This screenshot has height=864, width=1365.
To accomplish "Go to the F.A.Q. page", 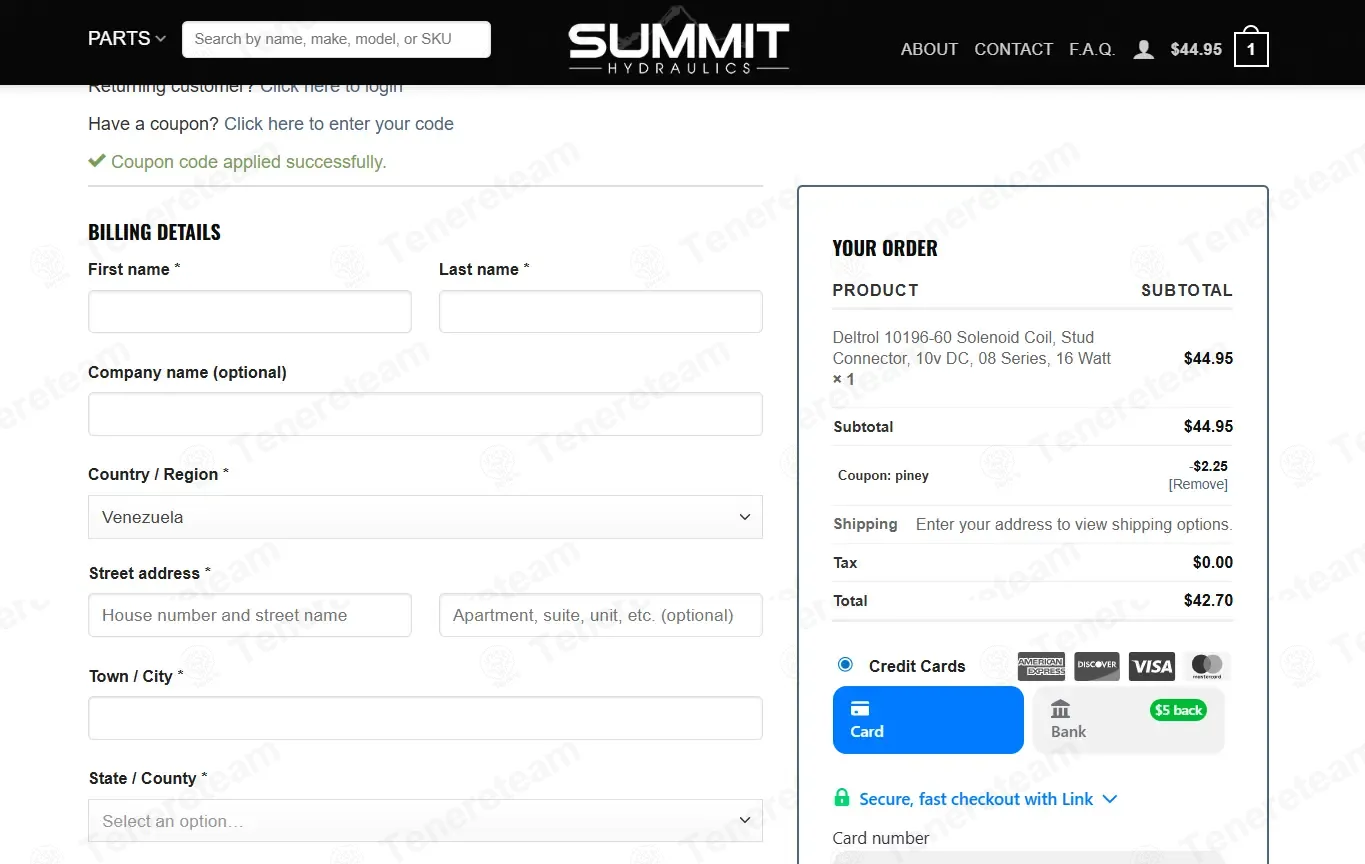I will tap(1091, 49).
